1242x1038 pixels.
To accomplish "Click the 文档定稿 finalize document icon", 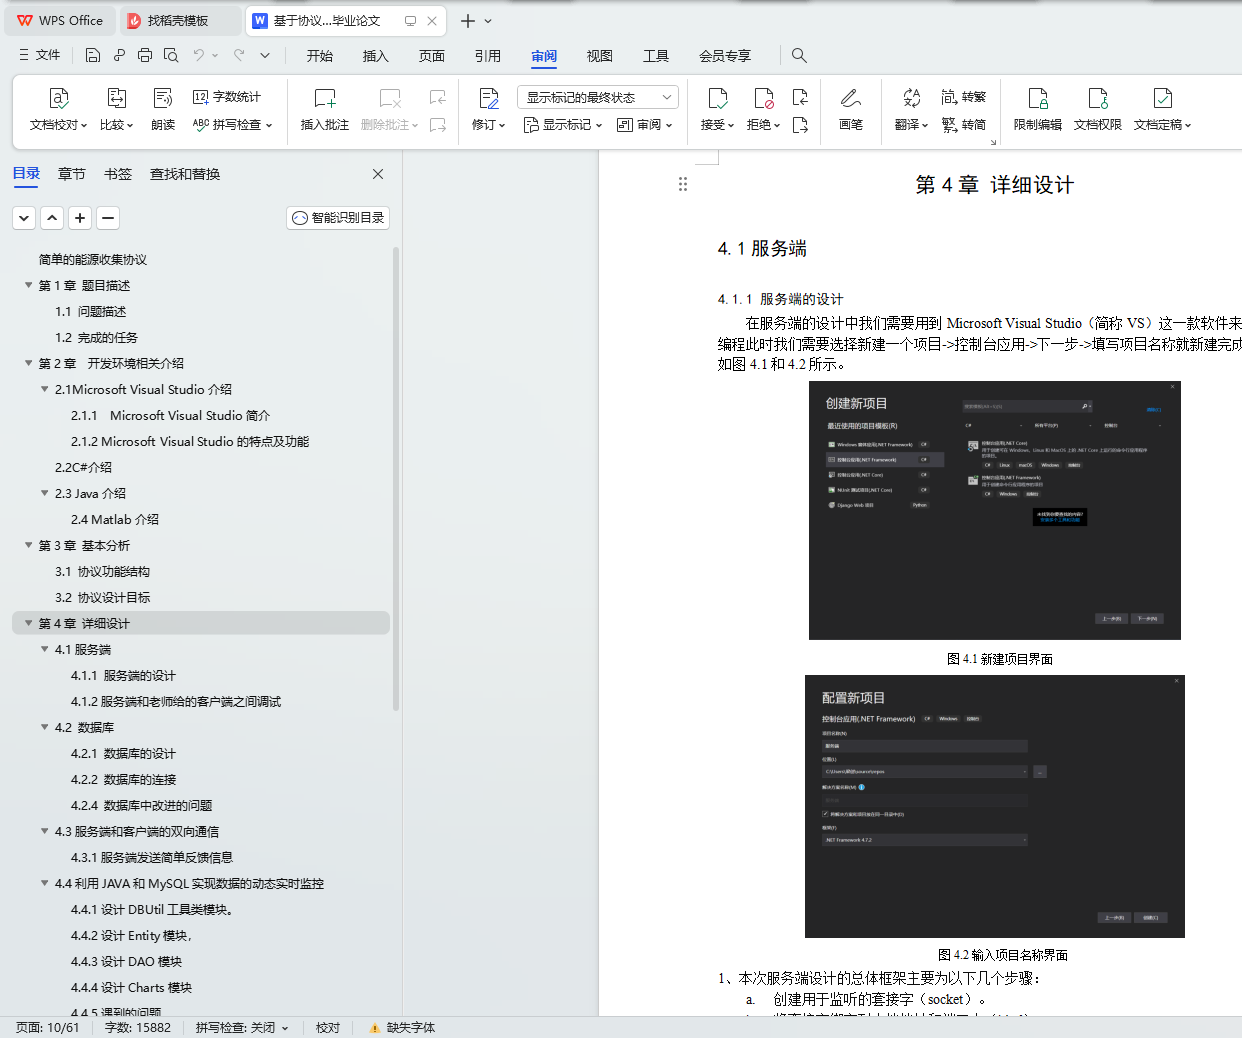I will tap(1162, 98).
